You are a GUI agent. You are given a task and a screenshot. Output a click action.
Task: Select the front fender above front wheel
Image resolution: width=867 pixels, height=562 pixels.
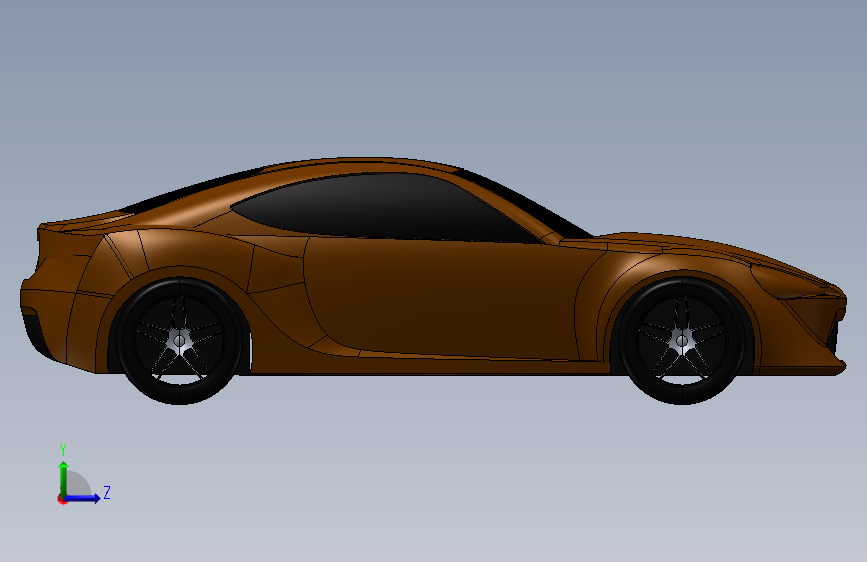[680, 263]
